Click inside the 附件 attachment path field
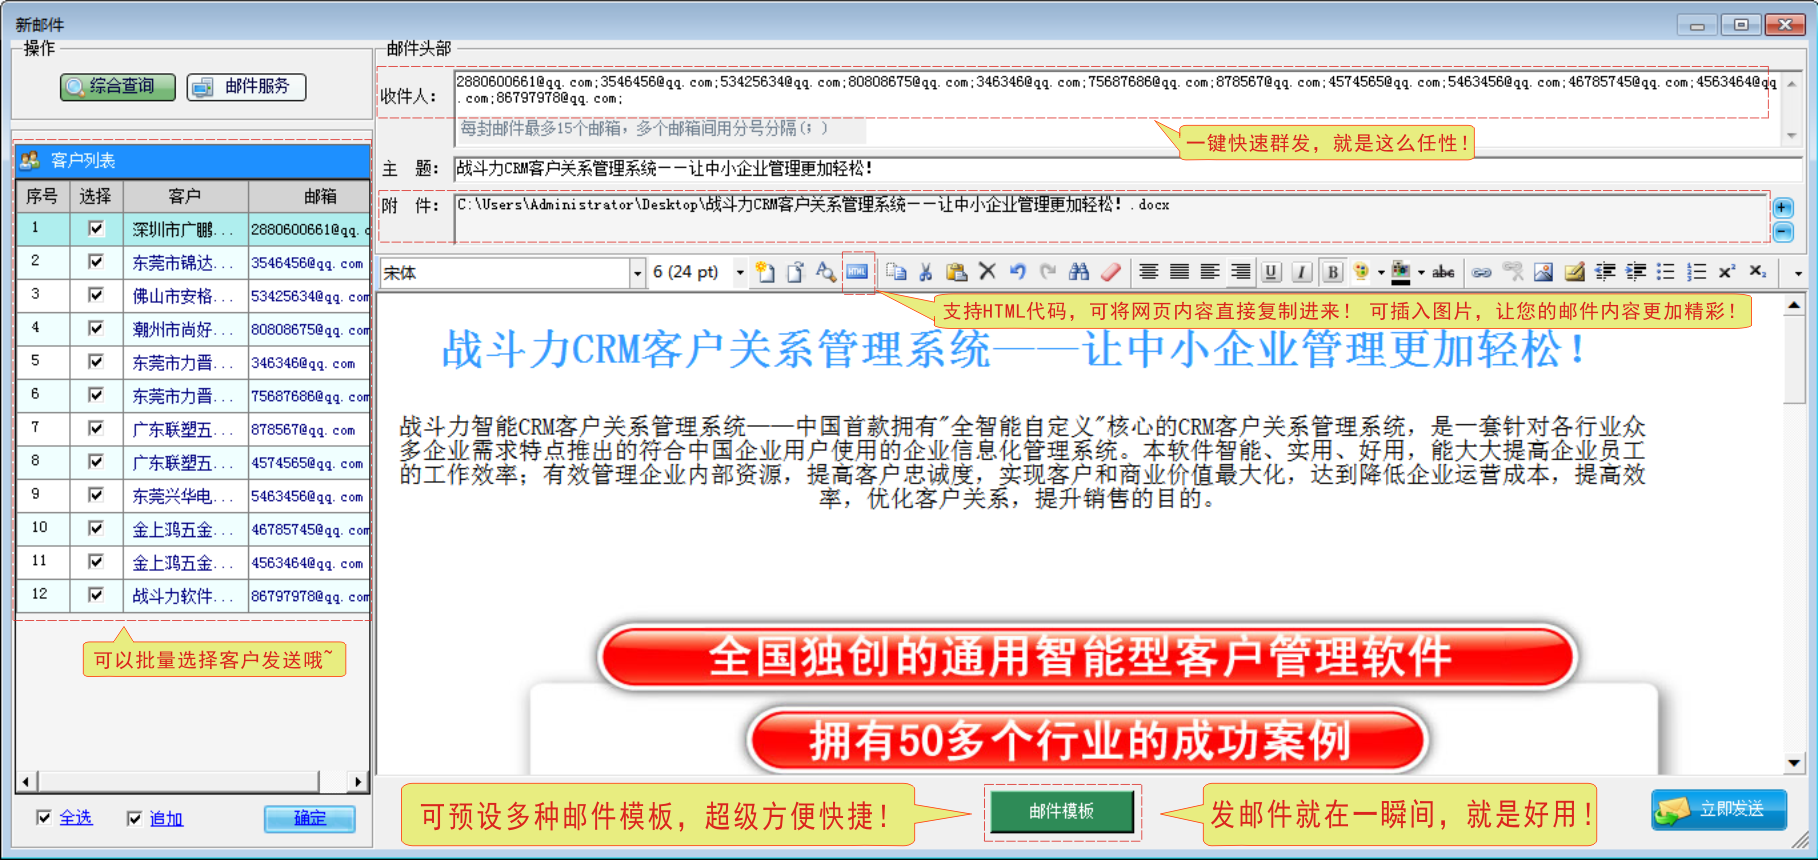This screenshot has height=860, width=1818. [x=1112, y=217]
